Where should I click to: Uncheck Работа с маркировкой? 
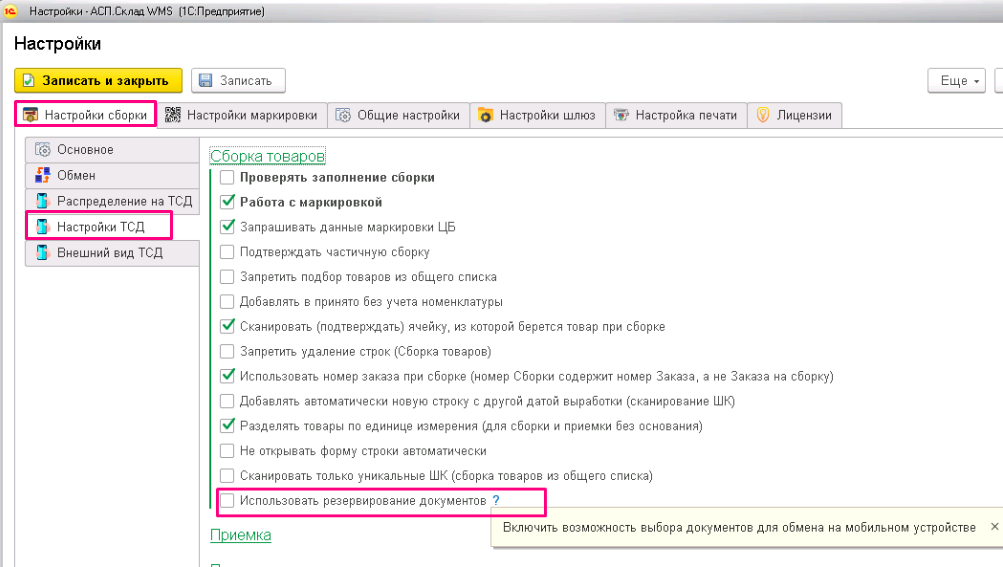[x=227, y=202]
